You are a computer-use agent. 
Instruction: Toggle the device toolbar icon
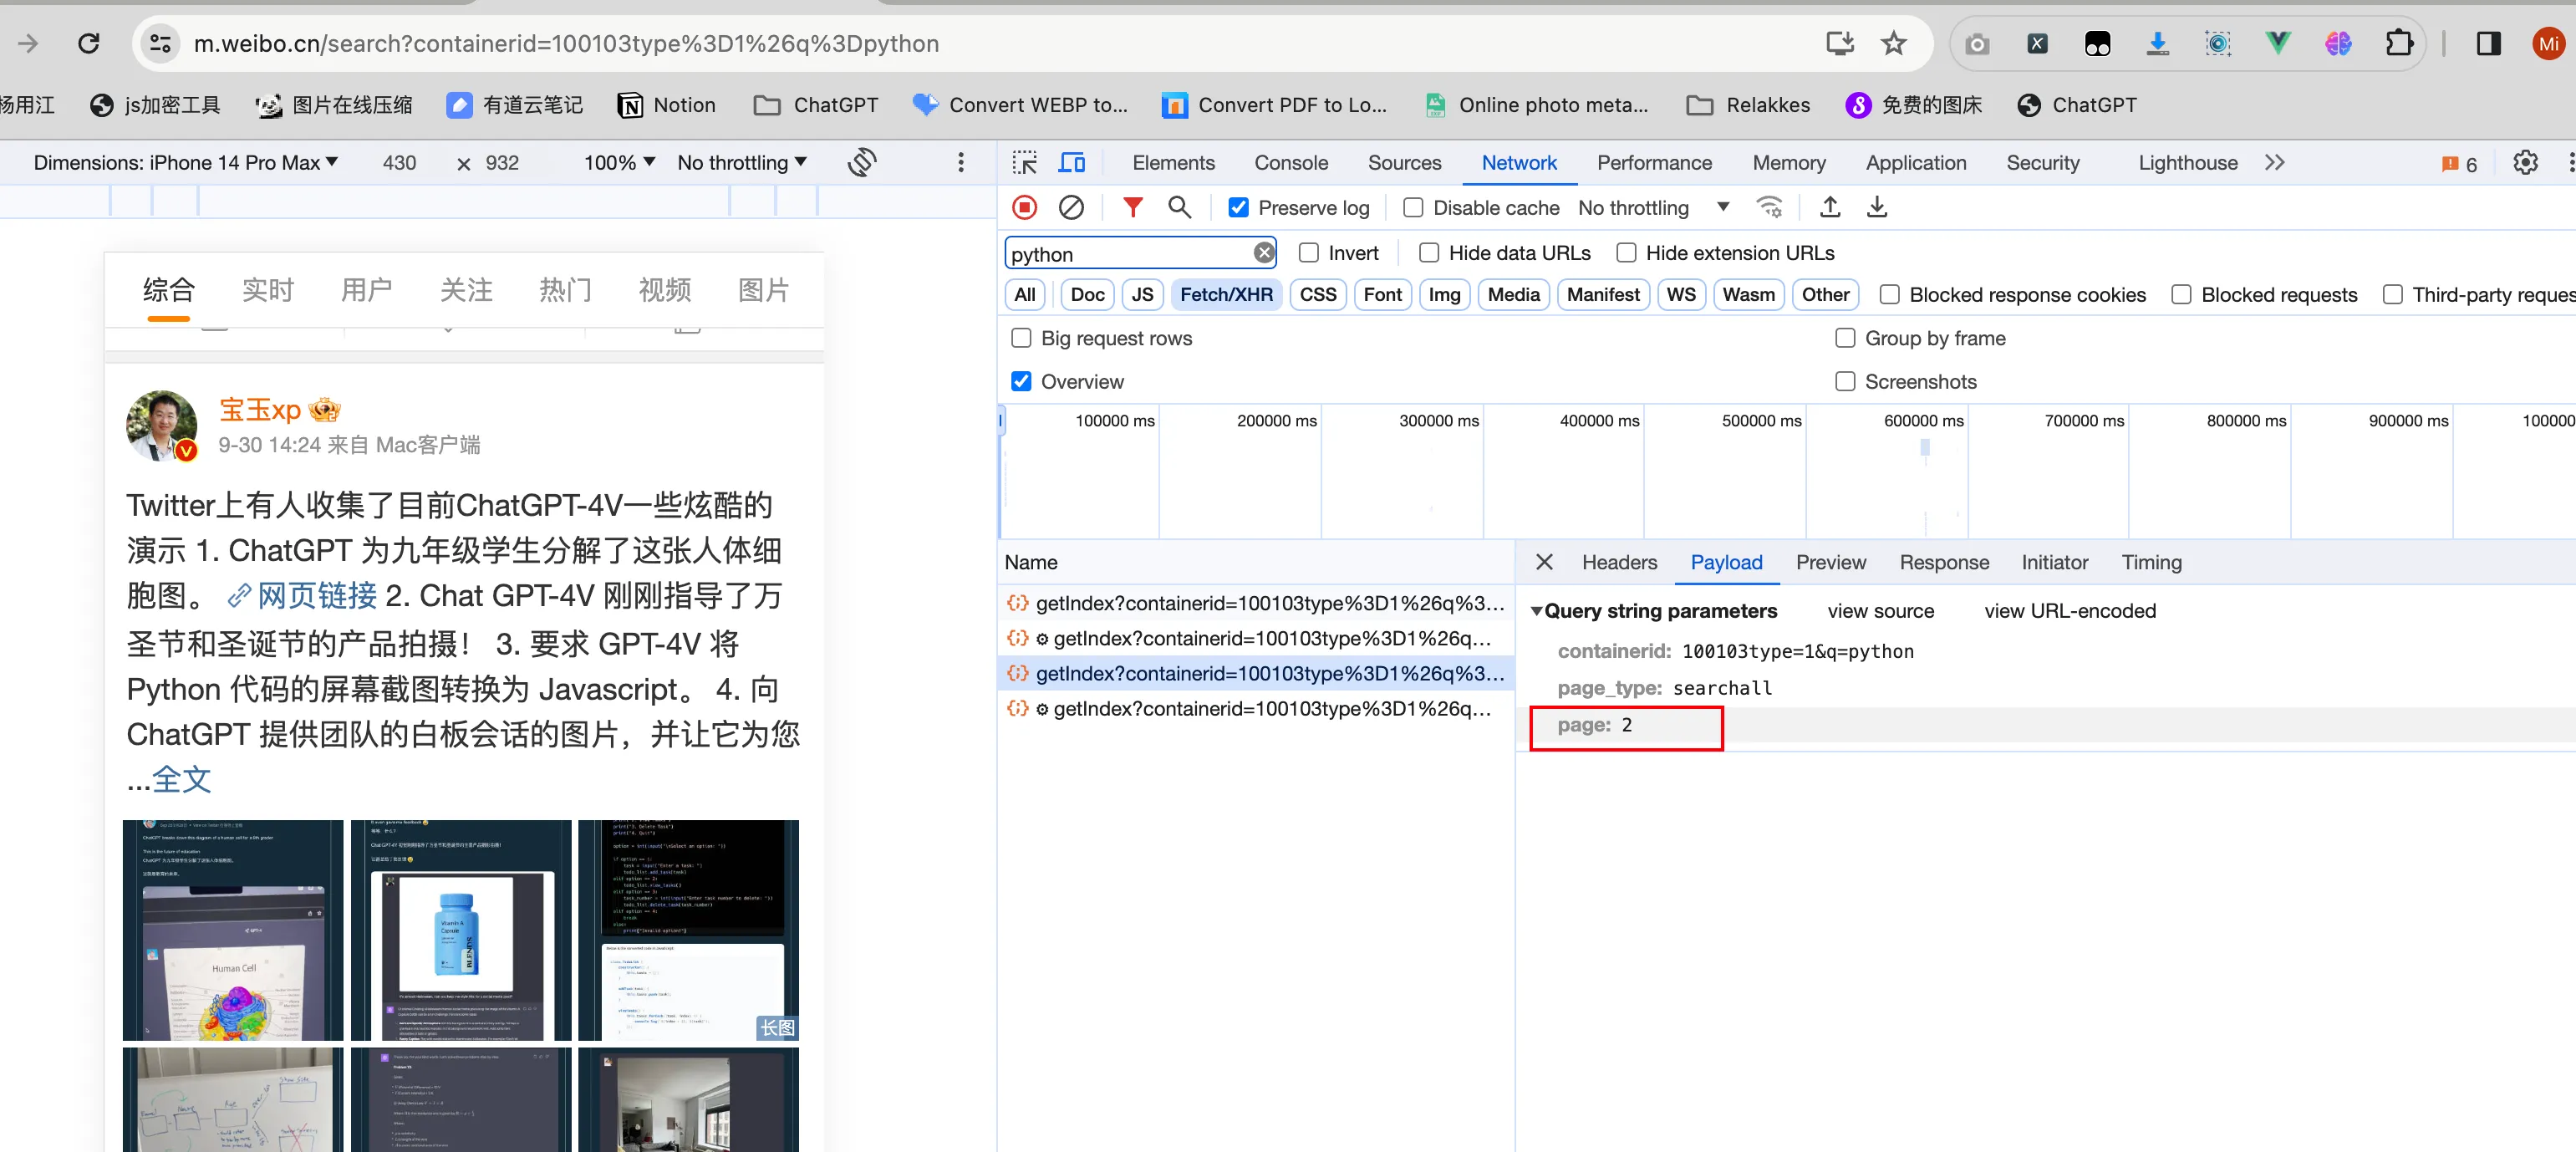click(x=1072, y=162)
